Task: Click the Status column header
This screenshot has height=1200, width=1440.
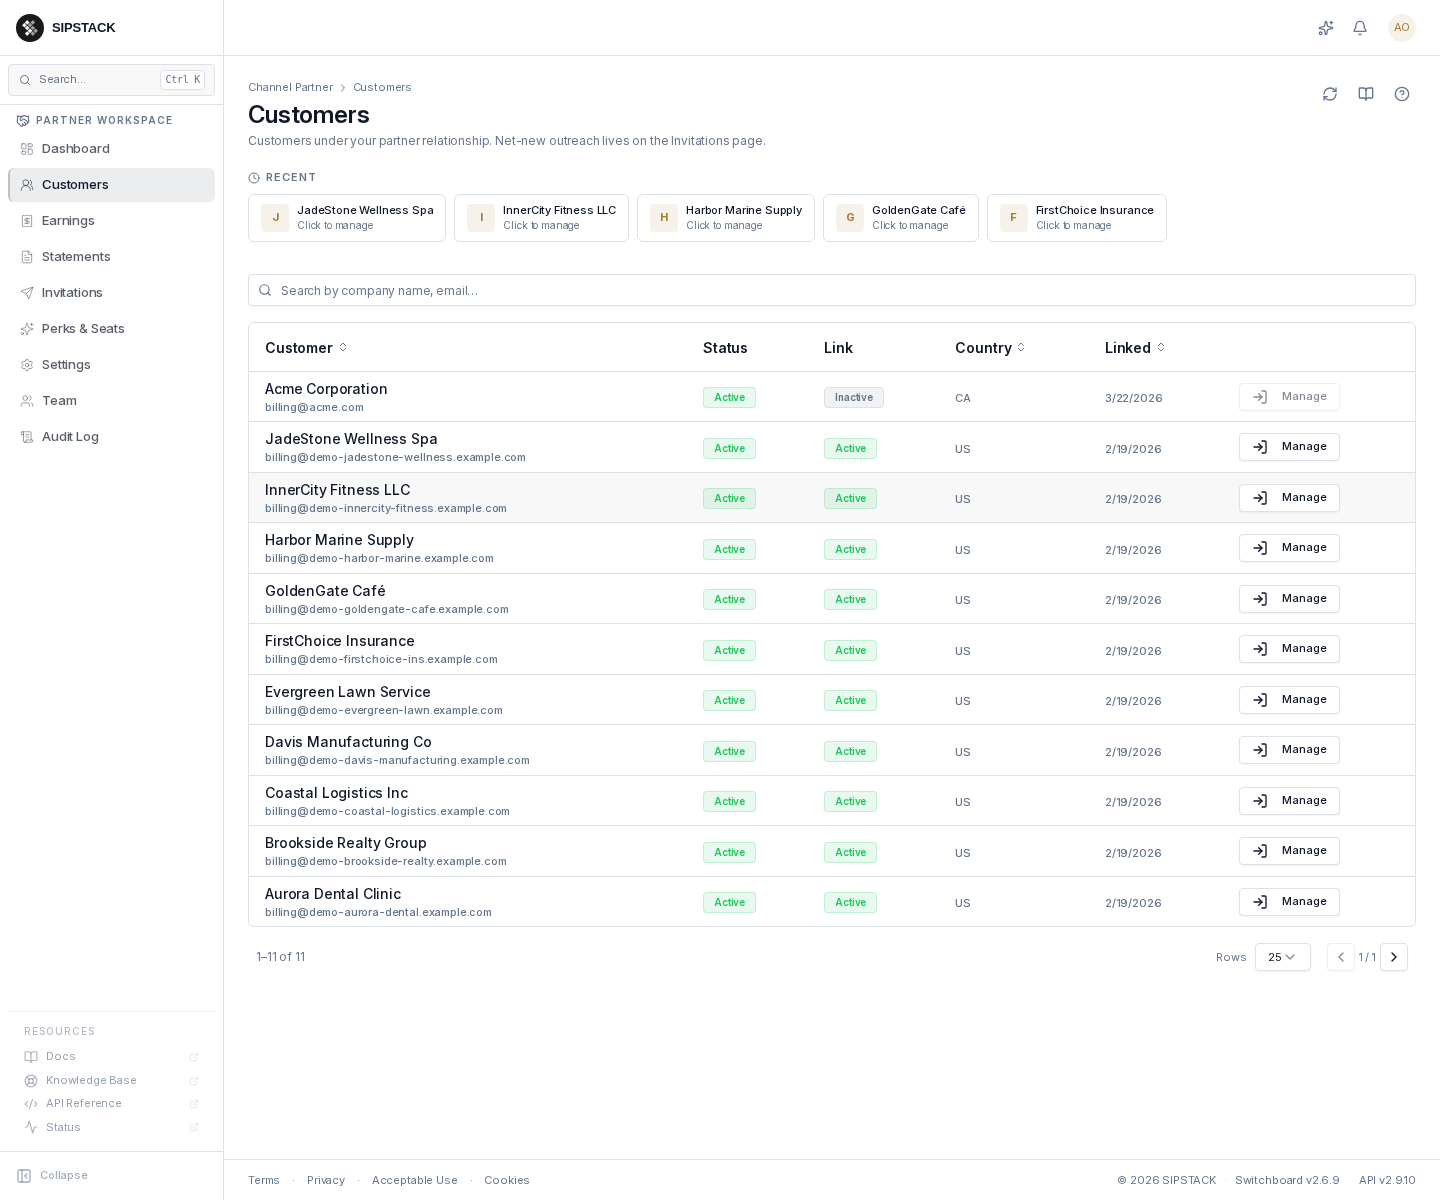Action: pyautogui.click(x=725, y=348)
